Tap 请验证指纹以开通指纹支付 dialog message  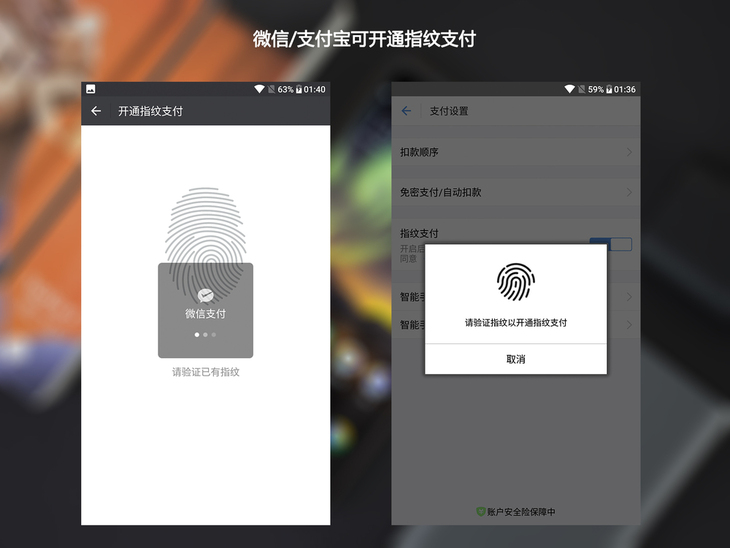[516, 323]
